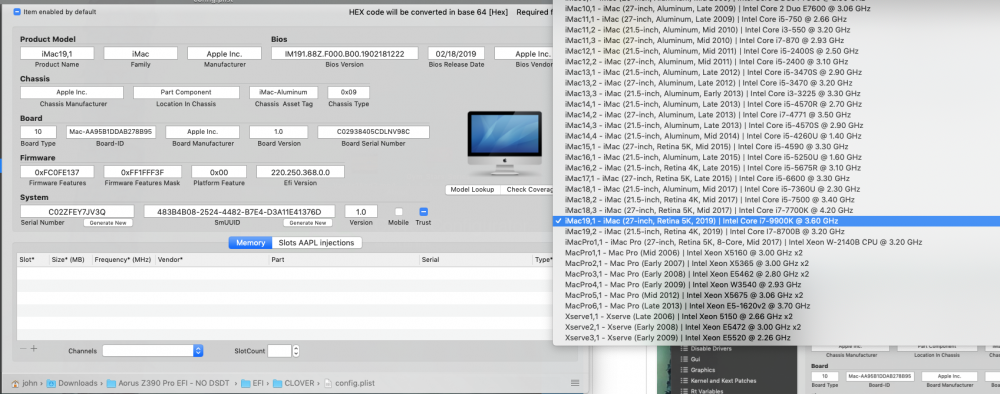Toggle the Mobile checkbox
Image resolution: width=1000 pixels, height=394 pixels.
tap(399, 212)
